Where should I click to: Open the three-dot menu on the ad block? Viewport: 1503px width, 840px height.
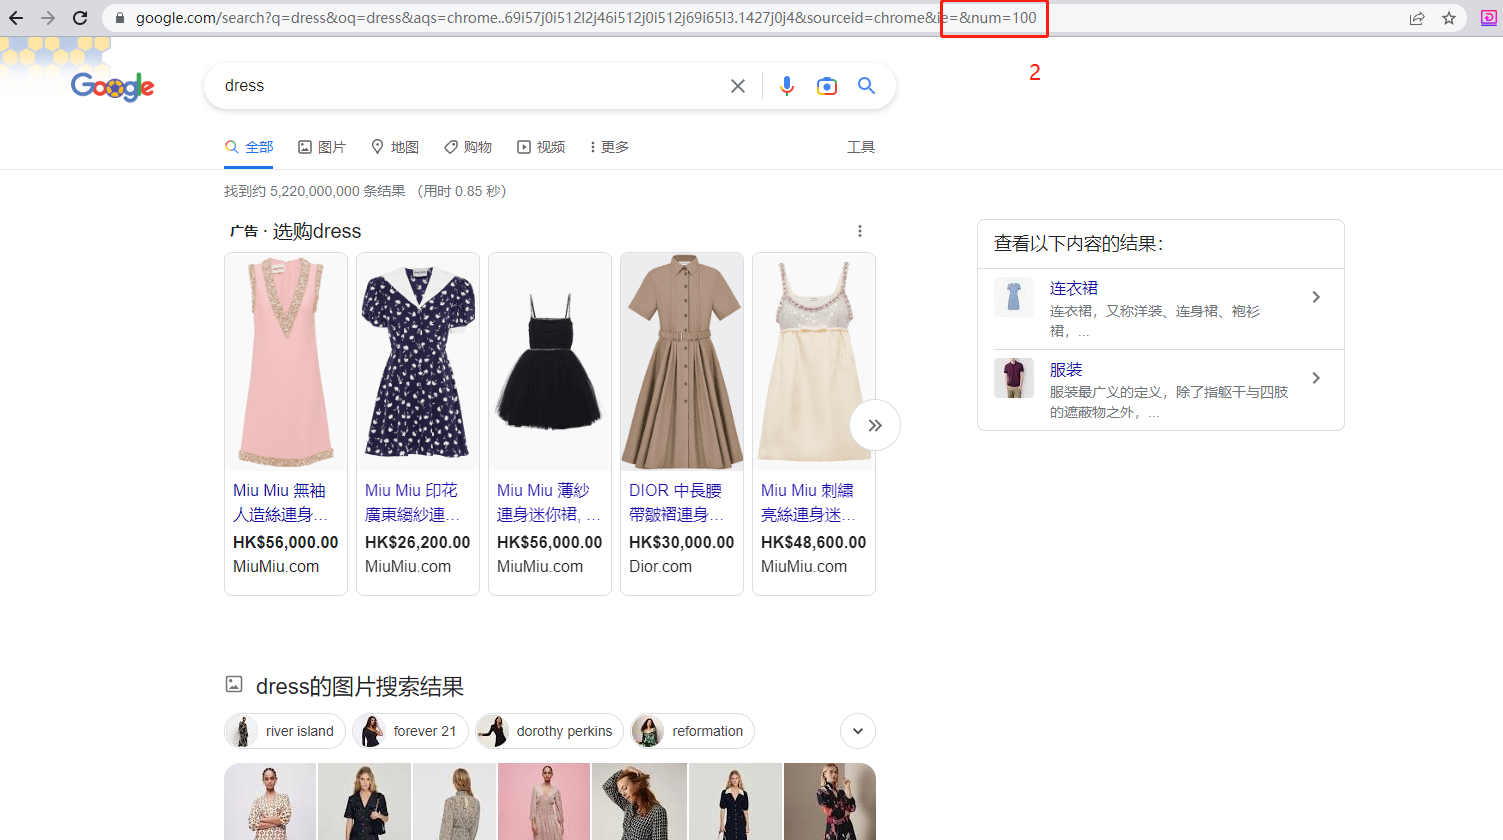click(x=860, y=231)
